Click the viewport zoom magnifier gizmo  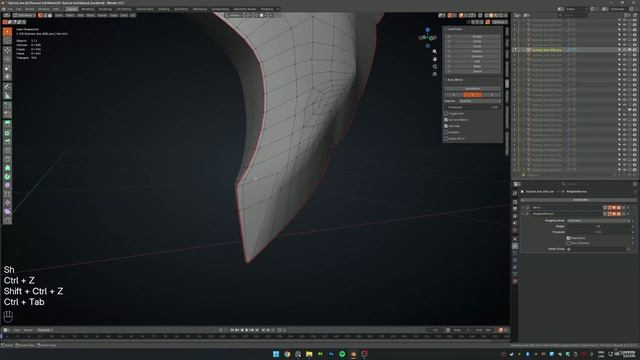[x=434, y=51]
